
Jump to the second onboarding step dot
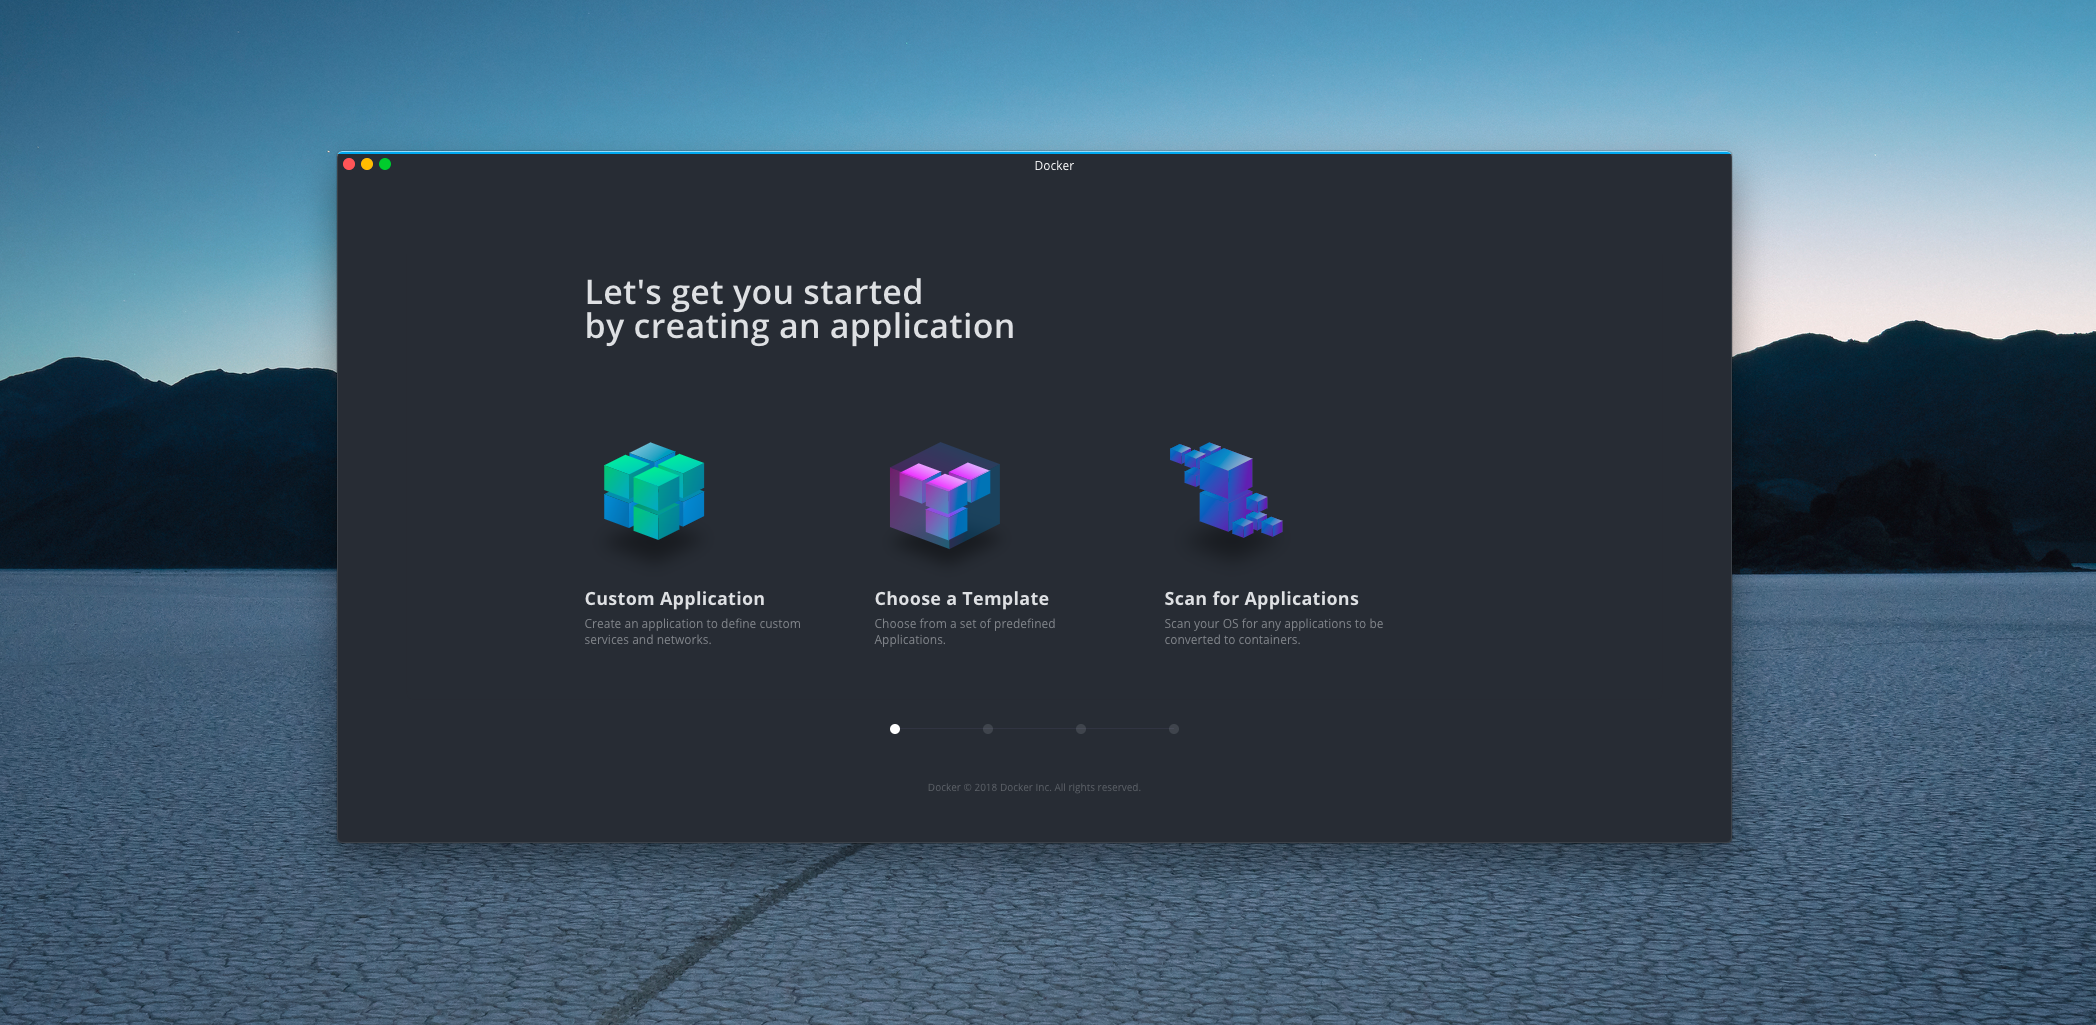[988, 729]
